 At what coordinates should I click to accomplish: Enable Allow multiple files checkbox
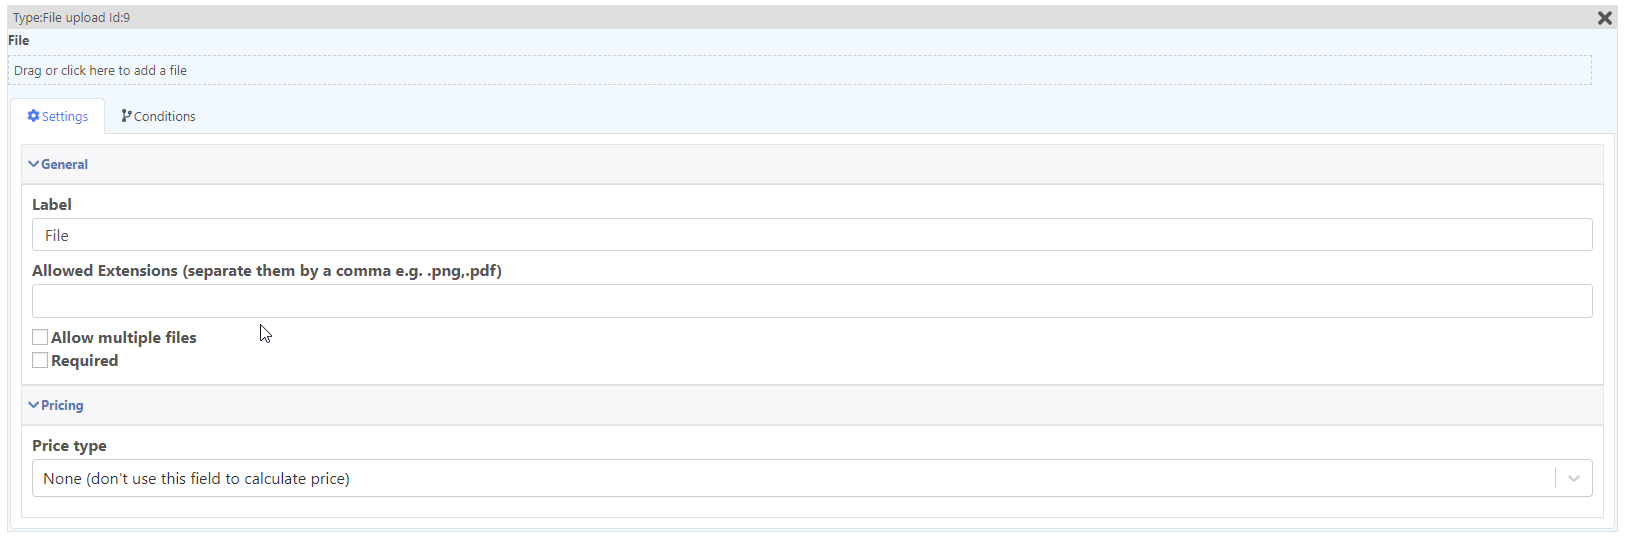coord(40,337)
